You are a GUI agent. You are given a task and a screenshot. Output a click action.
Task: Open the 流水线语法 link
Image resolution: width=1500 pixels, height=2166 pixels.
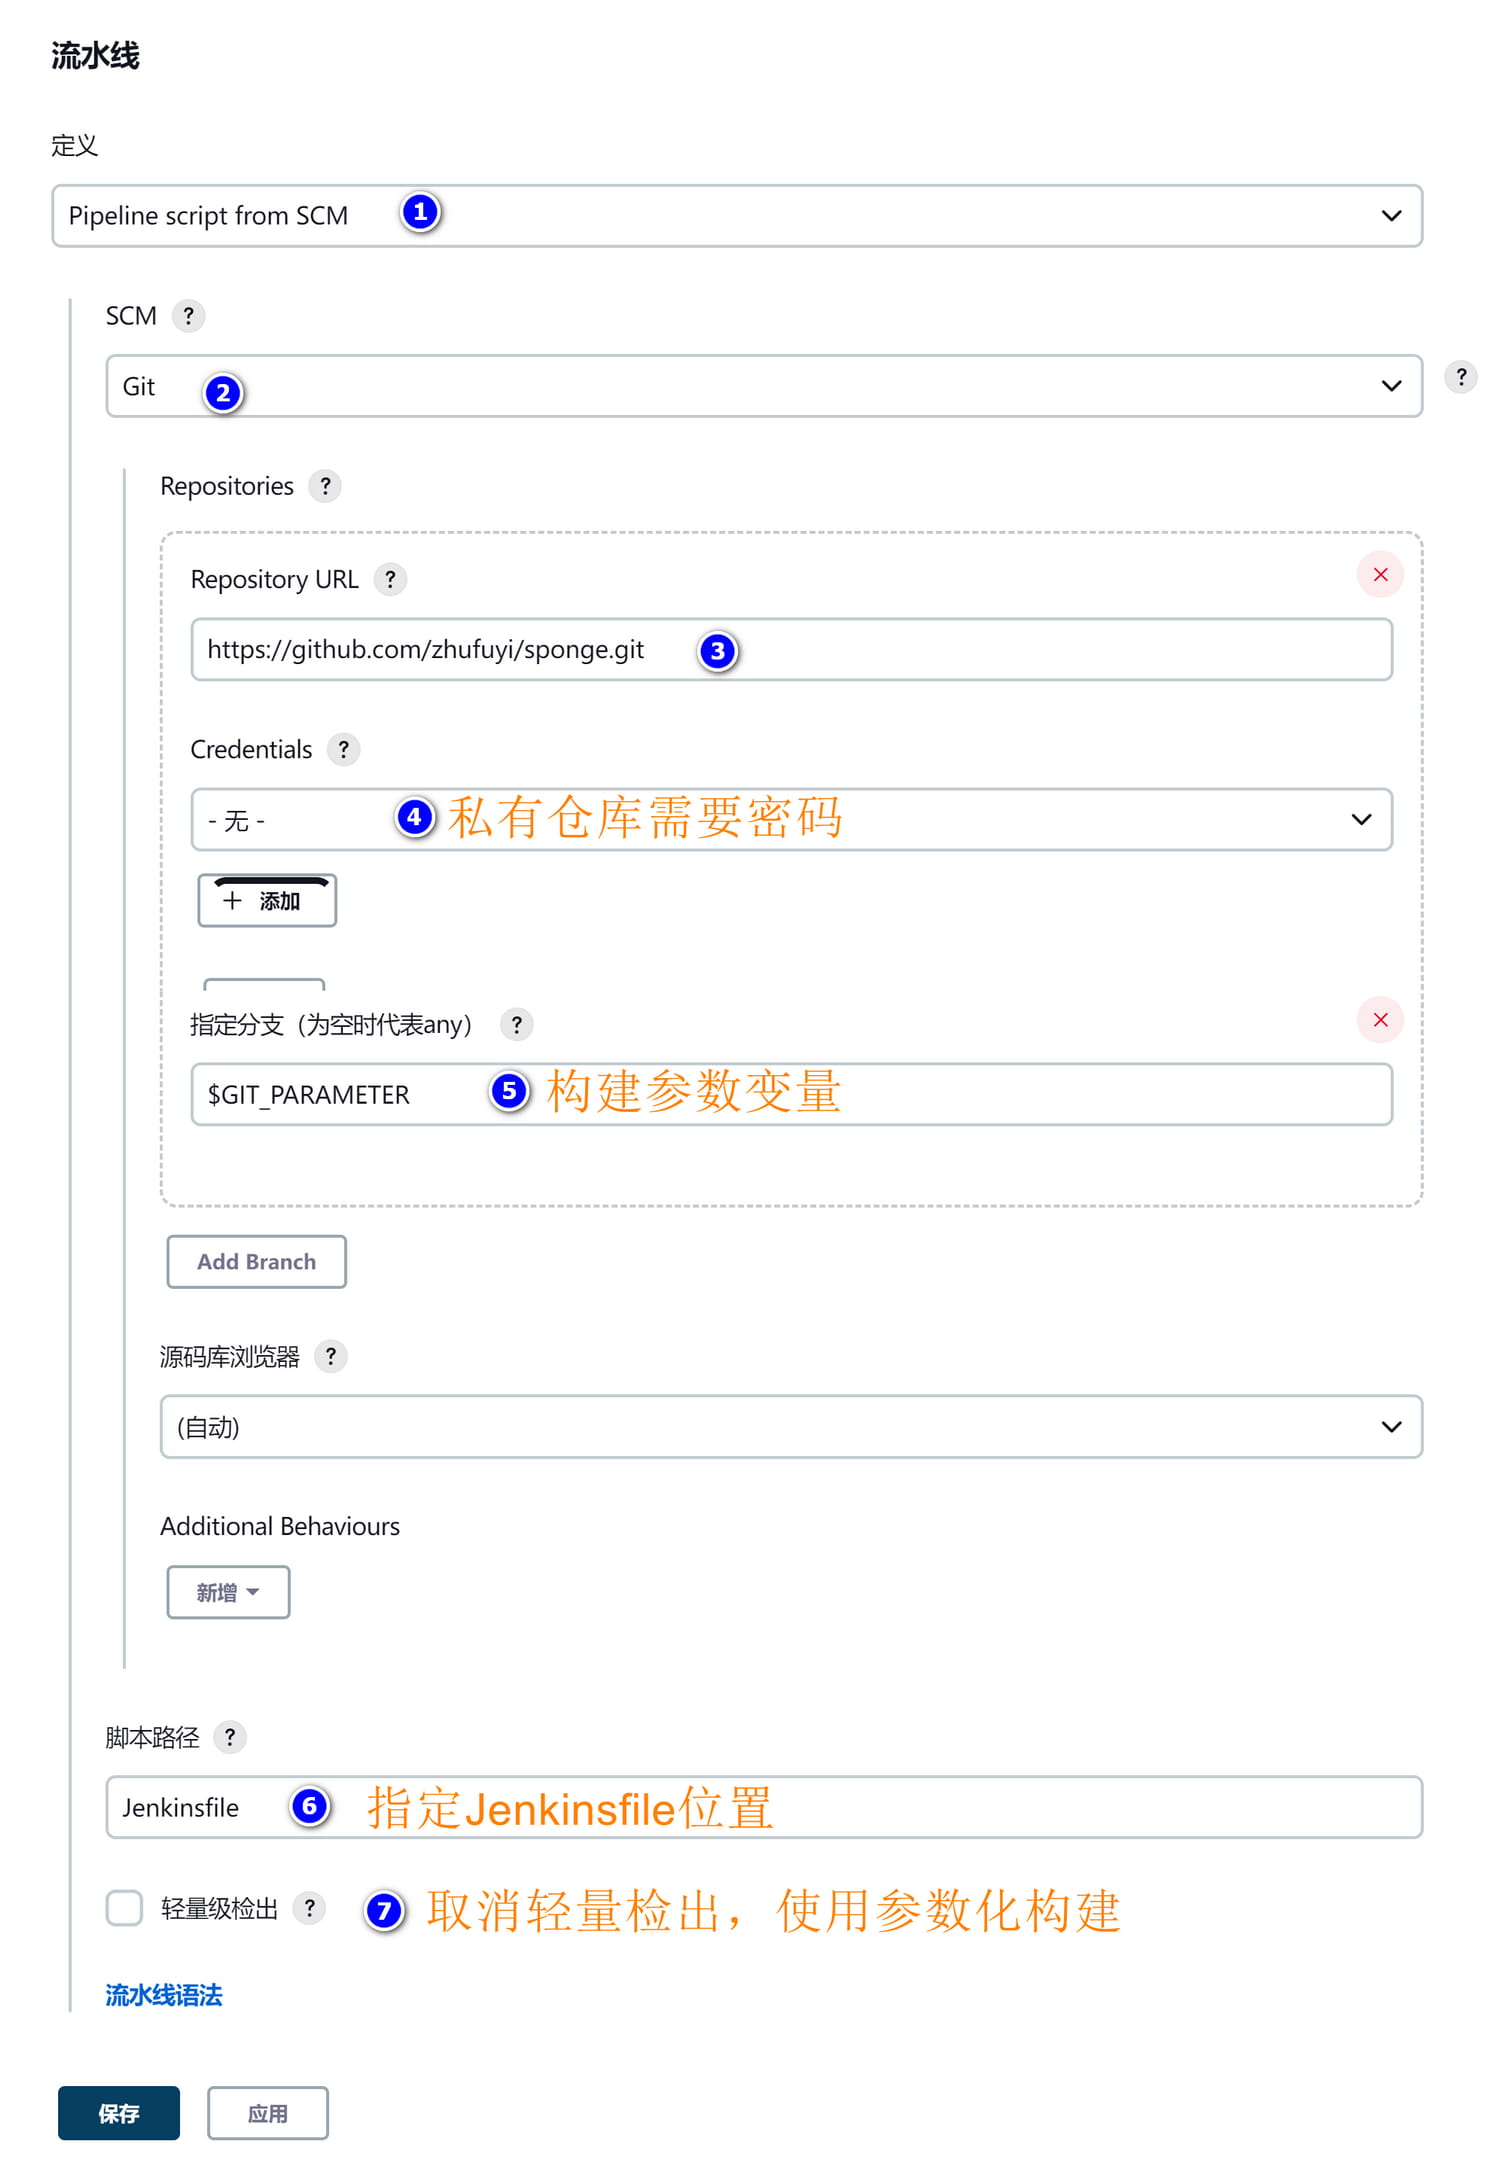(164, 1995)
